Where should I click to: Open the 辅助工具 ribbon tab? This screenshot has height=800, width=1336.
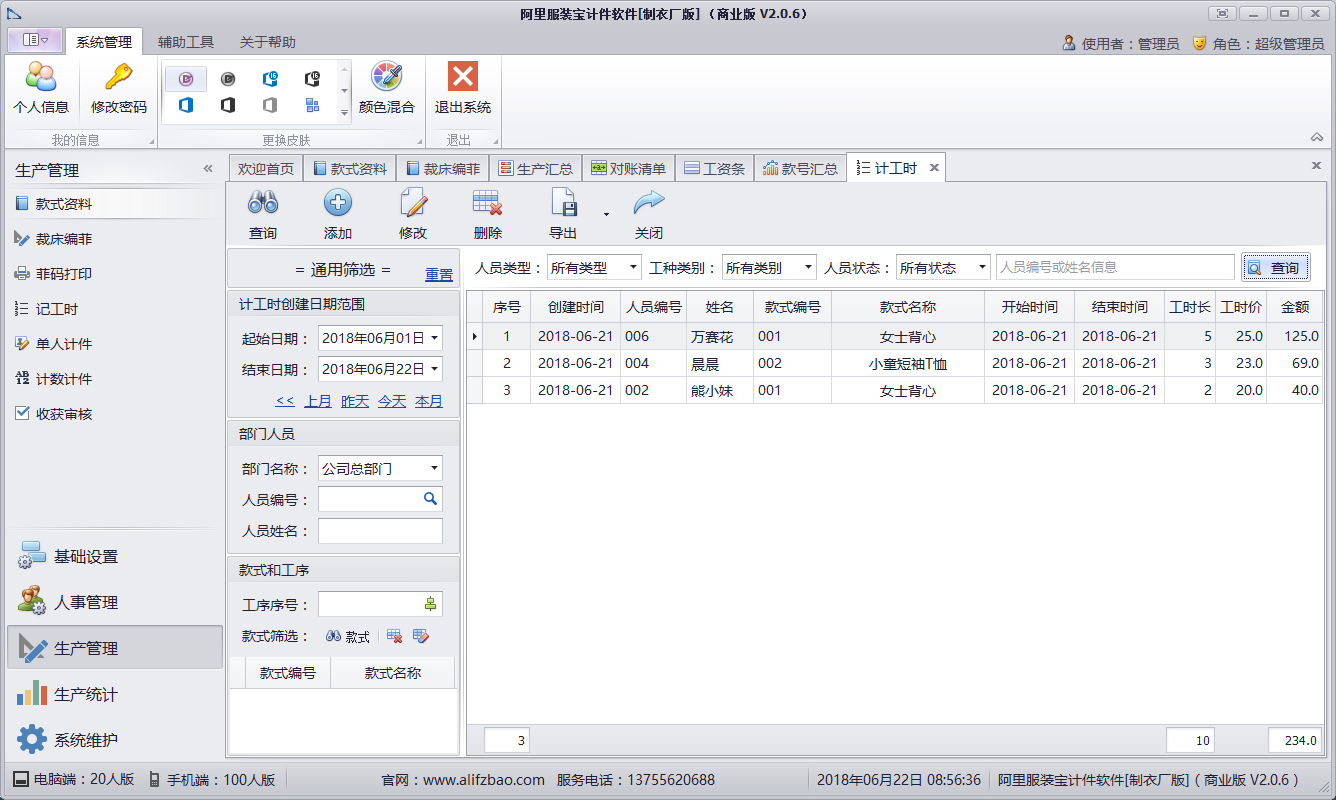186,42
